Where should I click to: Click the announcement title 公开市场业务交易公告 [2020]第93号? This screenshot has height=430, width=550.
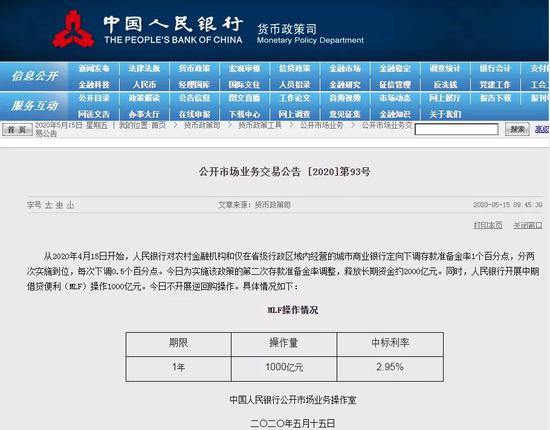[284, 172]
